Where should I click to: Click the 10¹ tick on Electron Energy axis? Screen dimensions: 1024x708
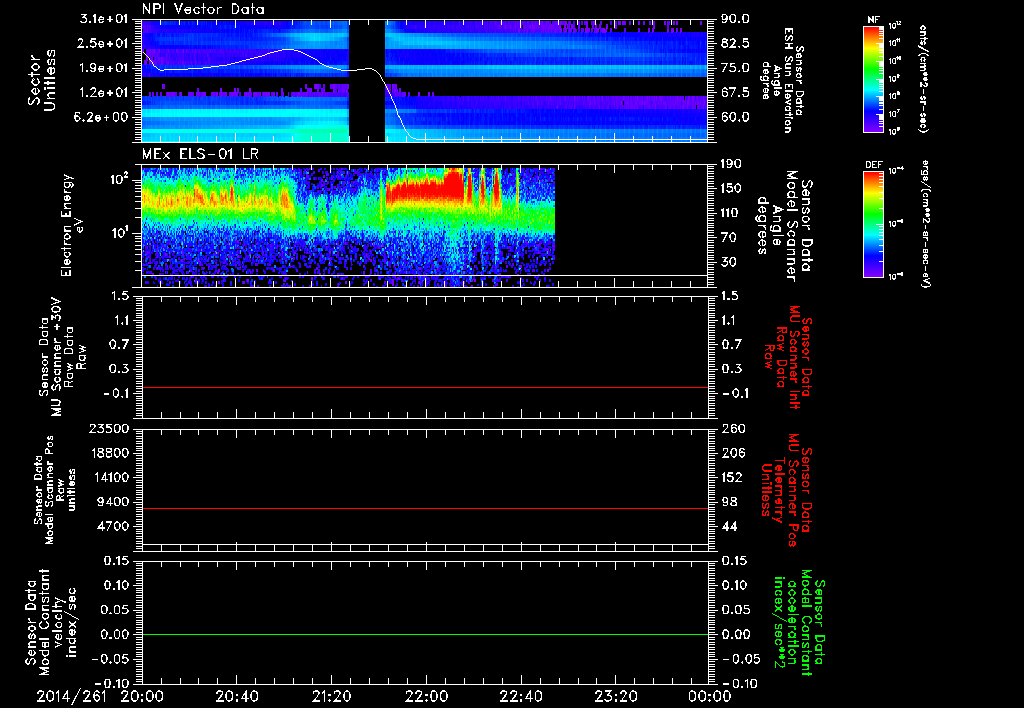(121, 233)
